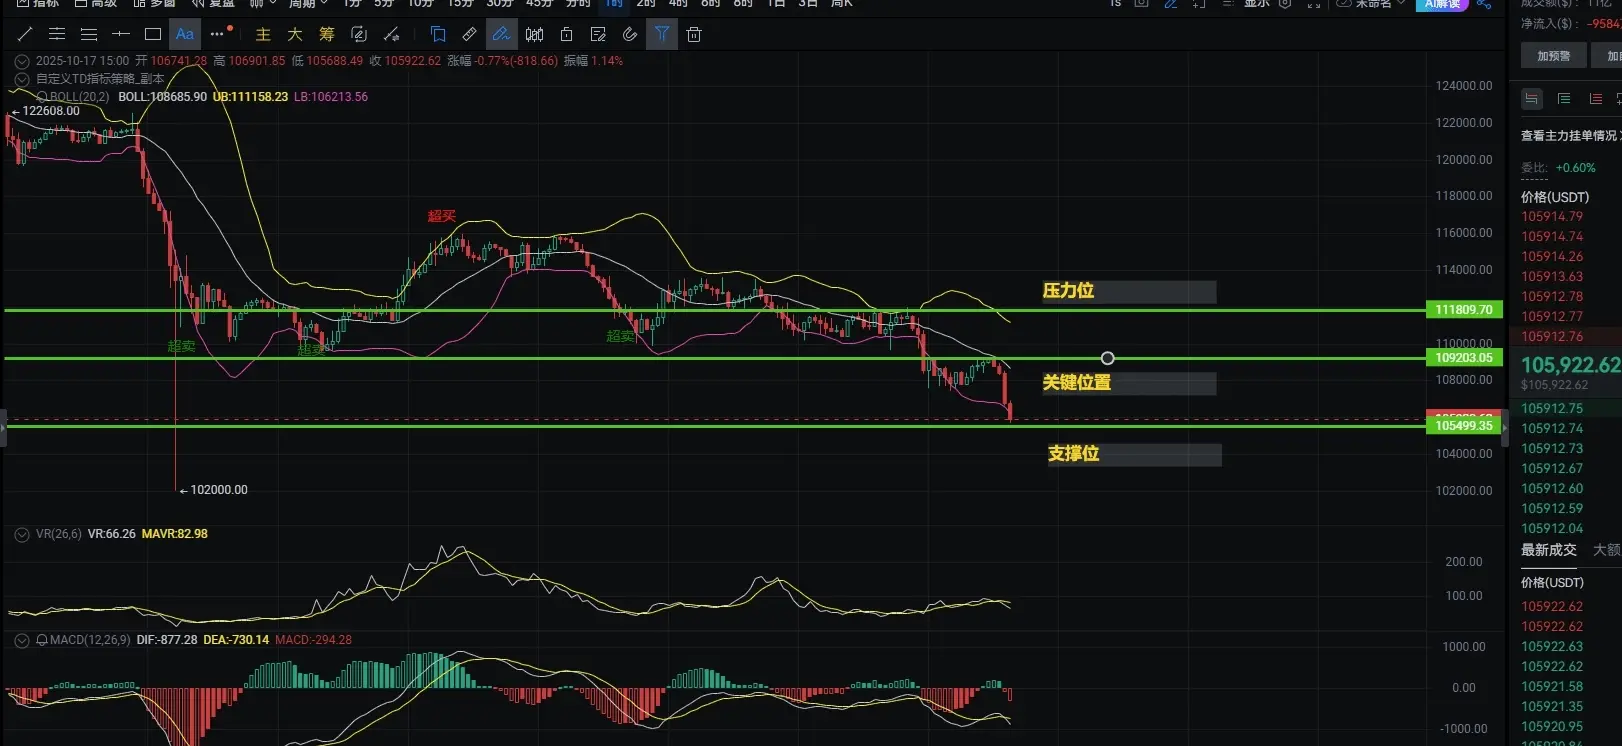Click the 105499.35 support price tag
Image resolution: width=1622 pixels, height=746 pixels.
pyautogui.click(x=1464, y=426)
